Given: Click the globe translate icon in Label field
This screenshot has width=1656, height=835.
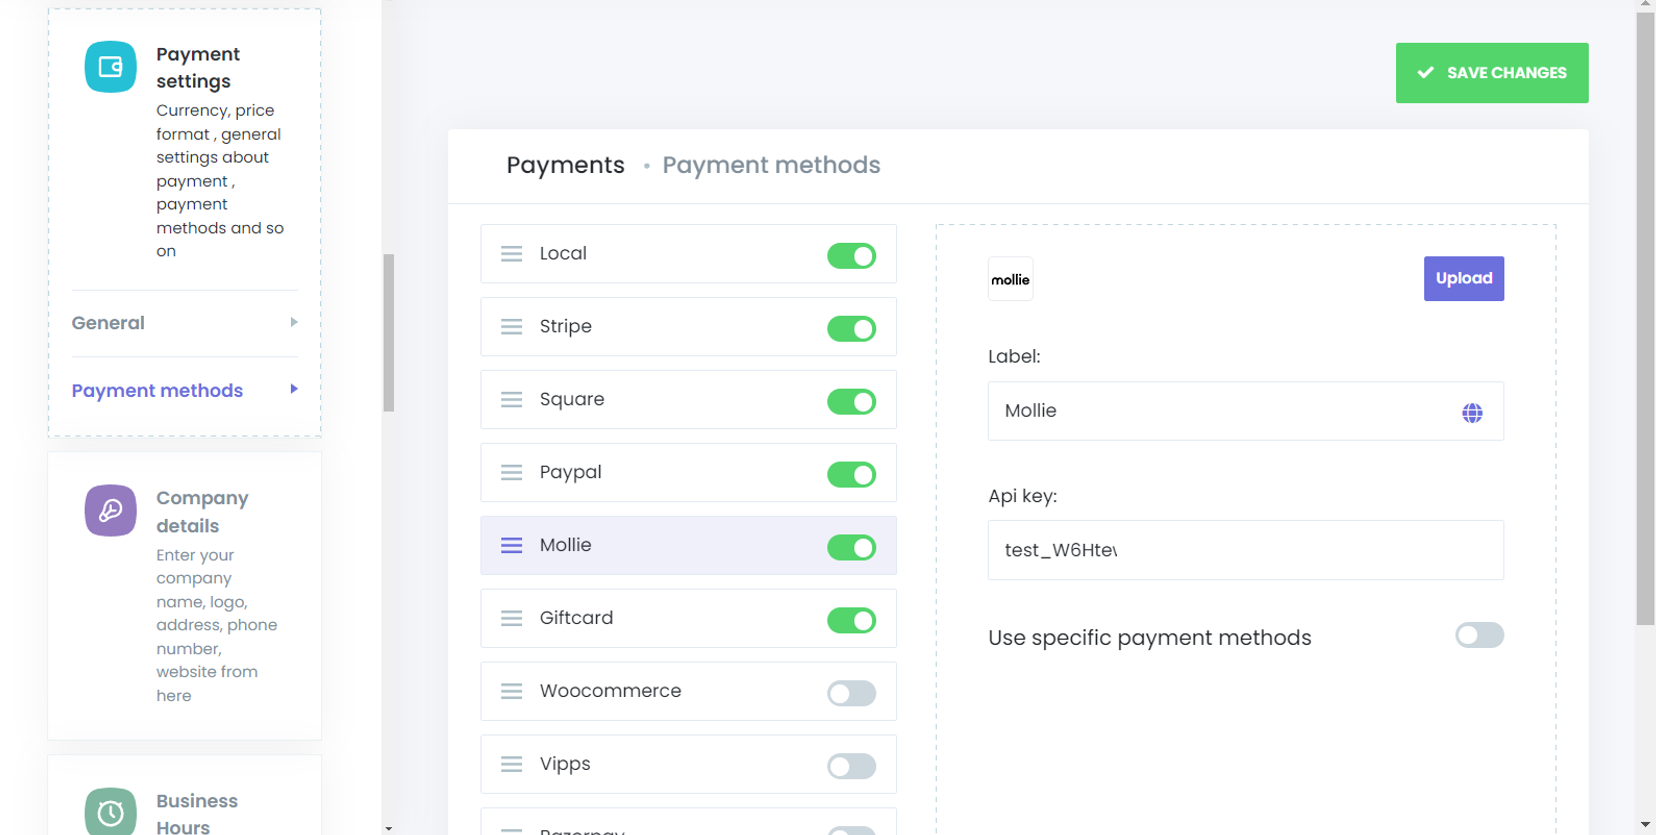Looking at the screenshot, I should pyautogui.click(x=1472, y=412).
